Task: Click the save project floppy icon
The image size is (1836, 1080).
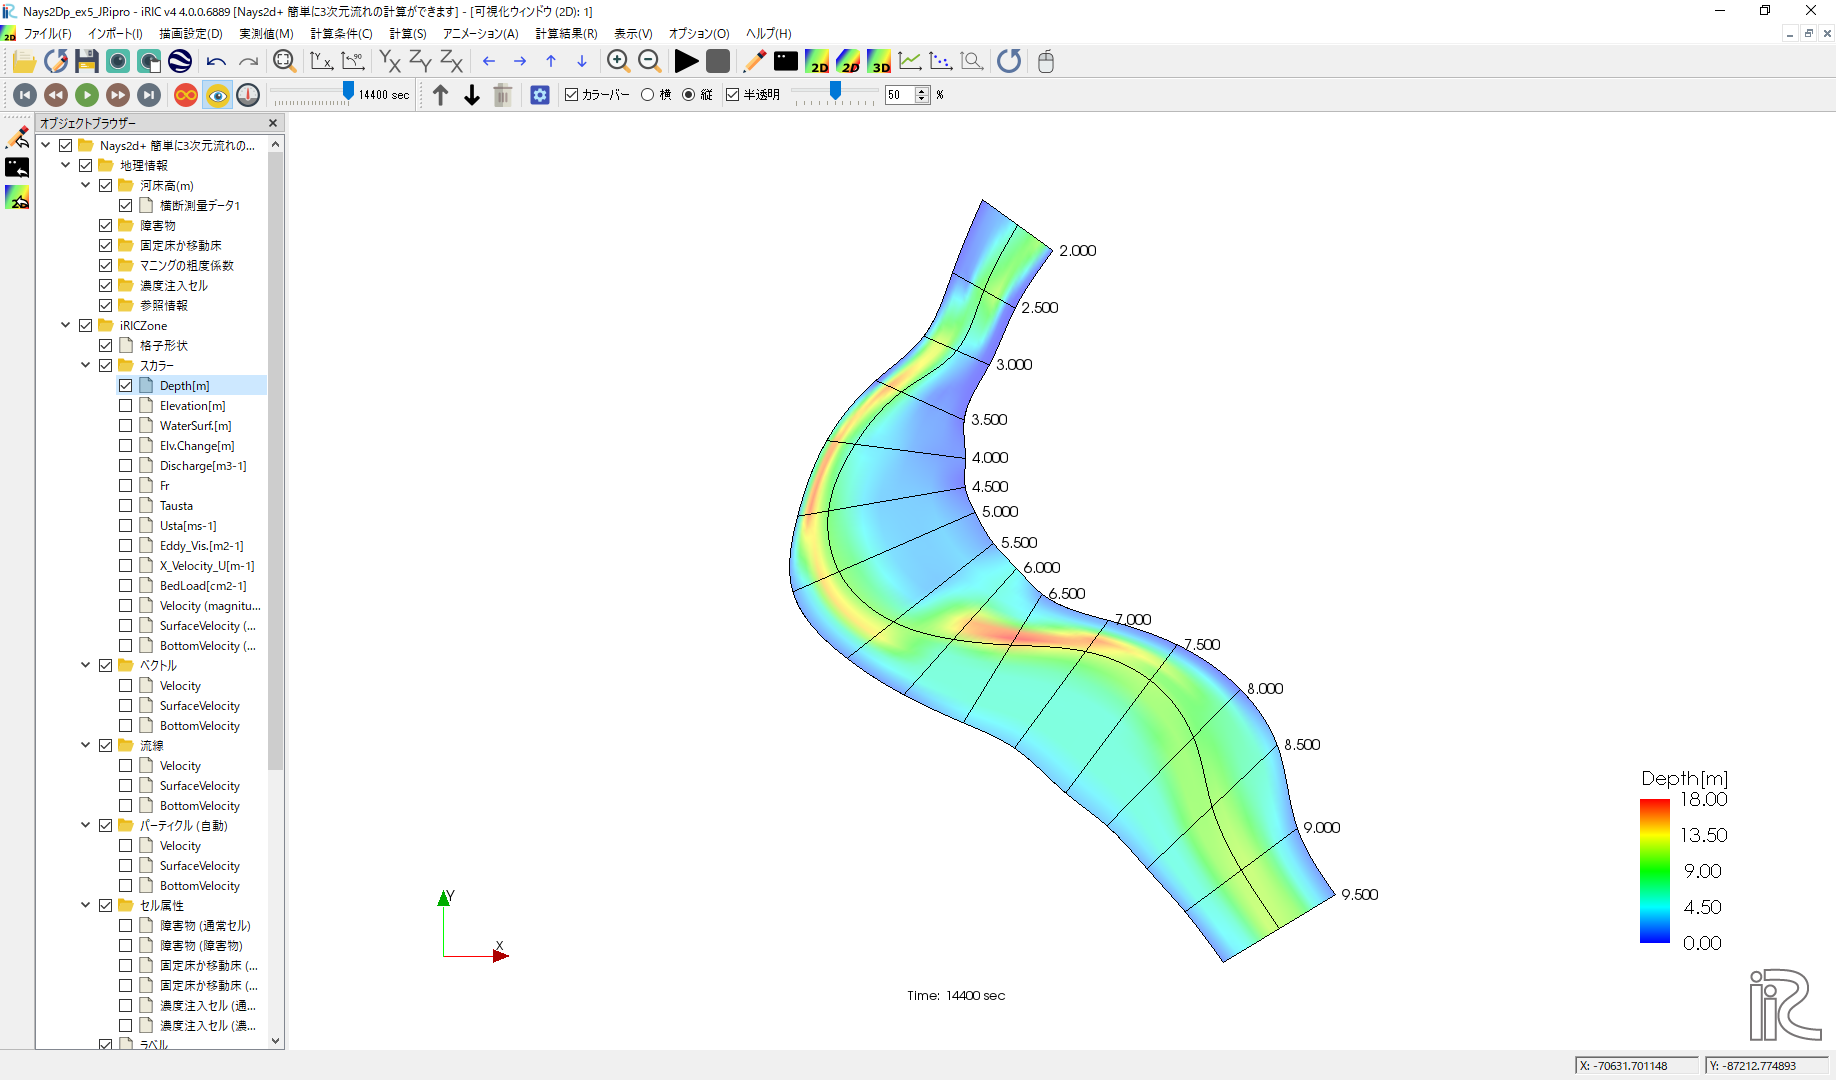Action: pyautogui.click(x=87, y=61)
